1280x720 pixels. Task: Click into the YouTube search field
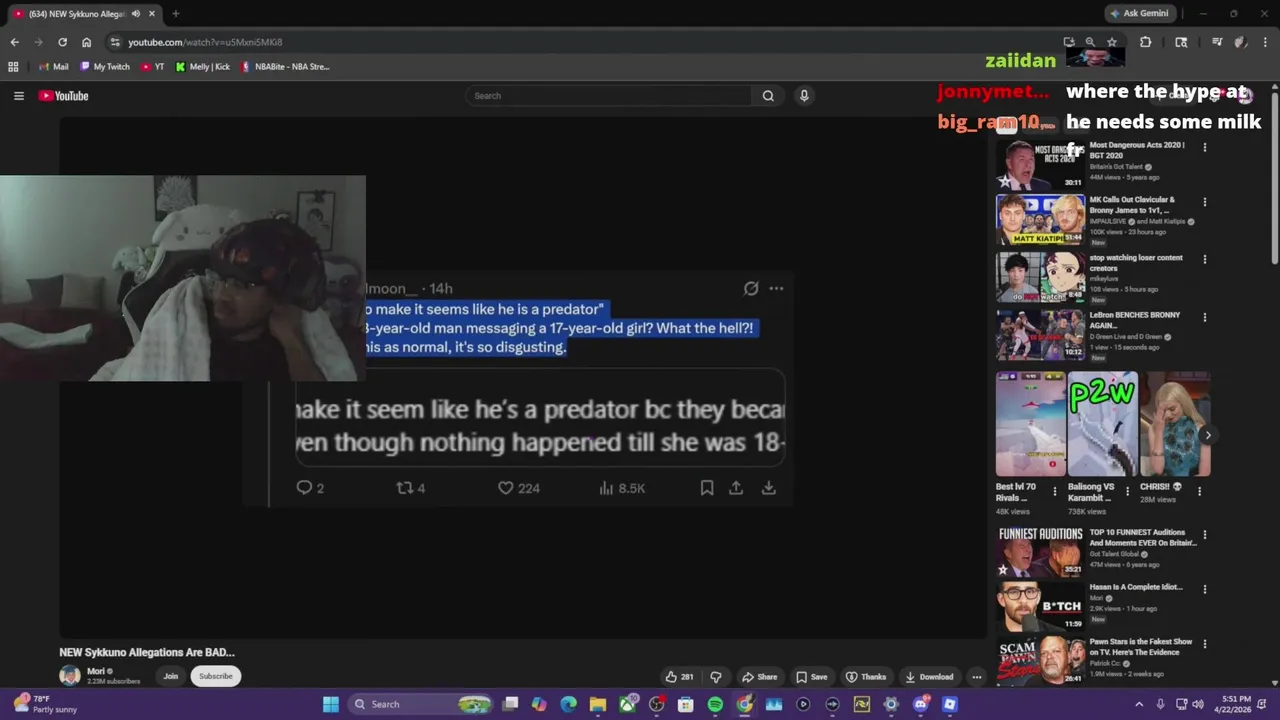pos(609,96)
